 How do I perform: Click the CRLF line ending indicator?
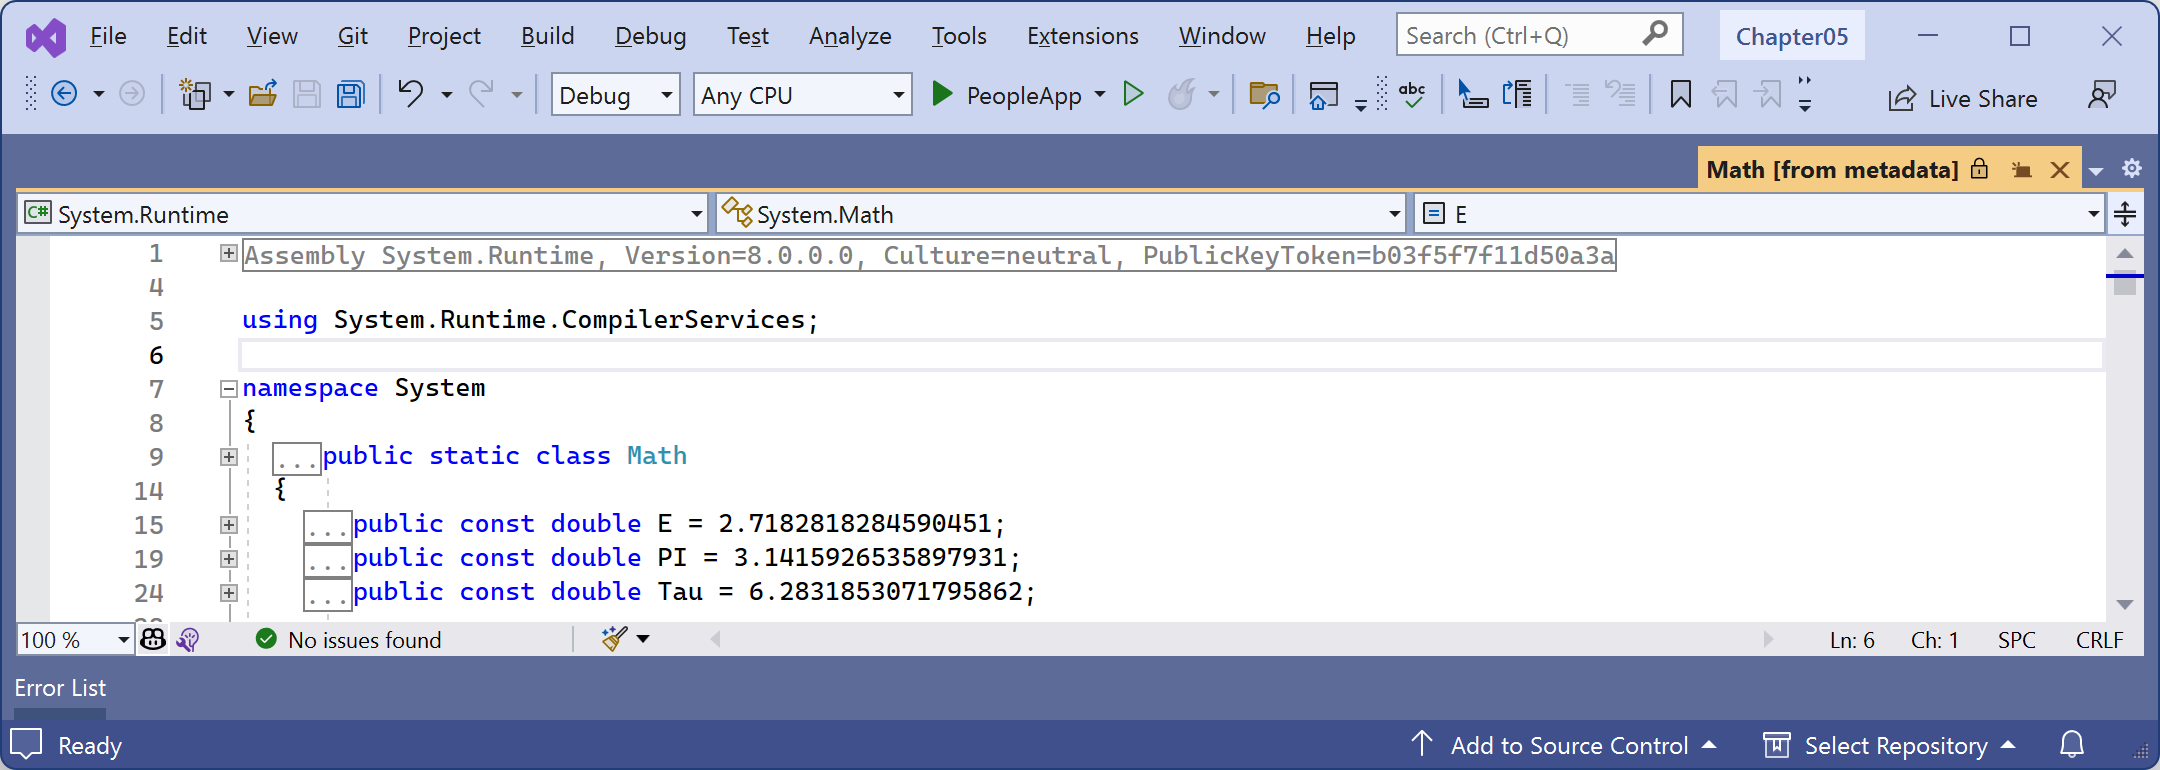(2099, 640)
